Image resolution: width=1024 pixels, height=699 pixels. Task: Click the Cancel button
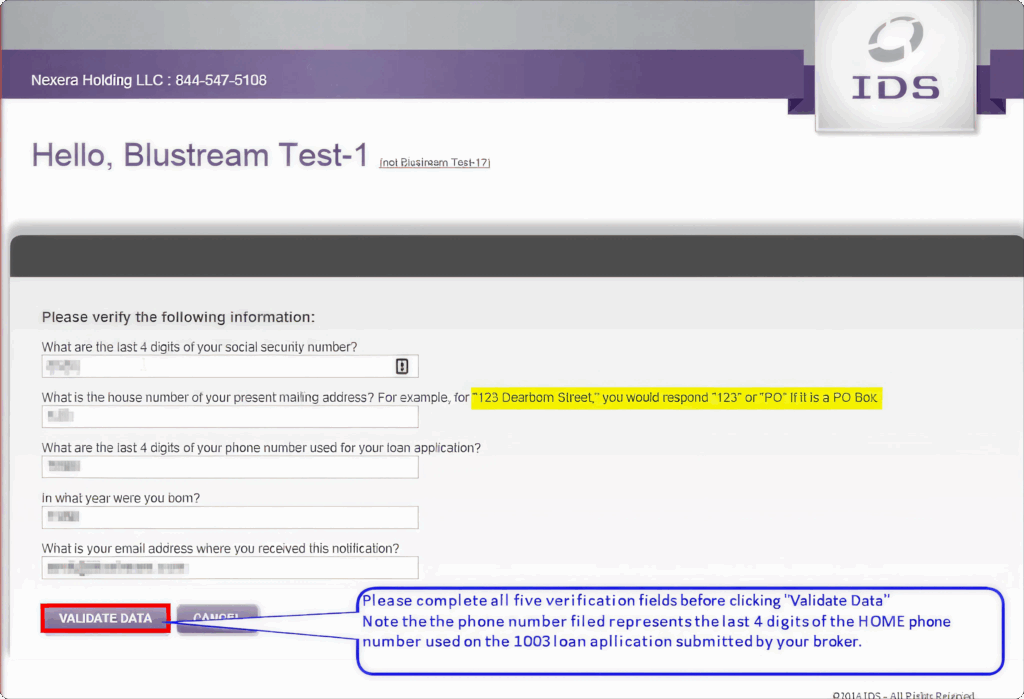[x=217, y=618]
